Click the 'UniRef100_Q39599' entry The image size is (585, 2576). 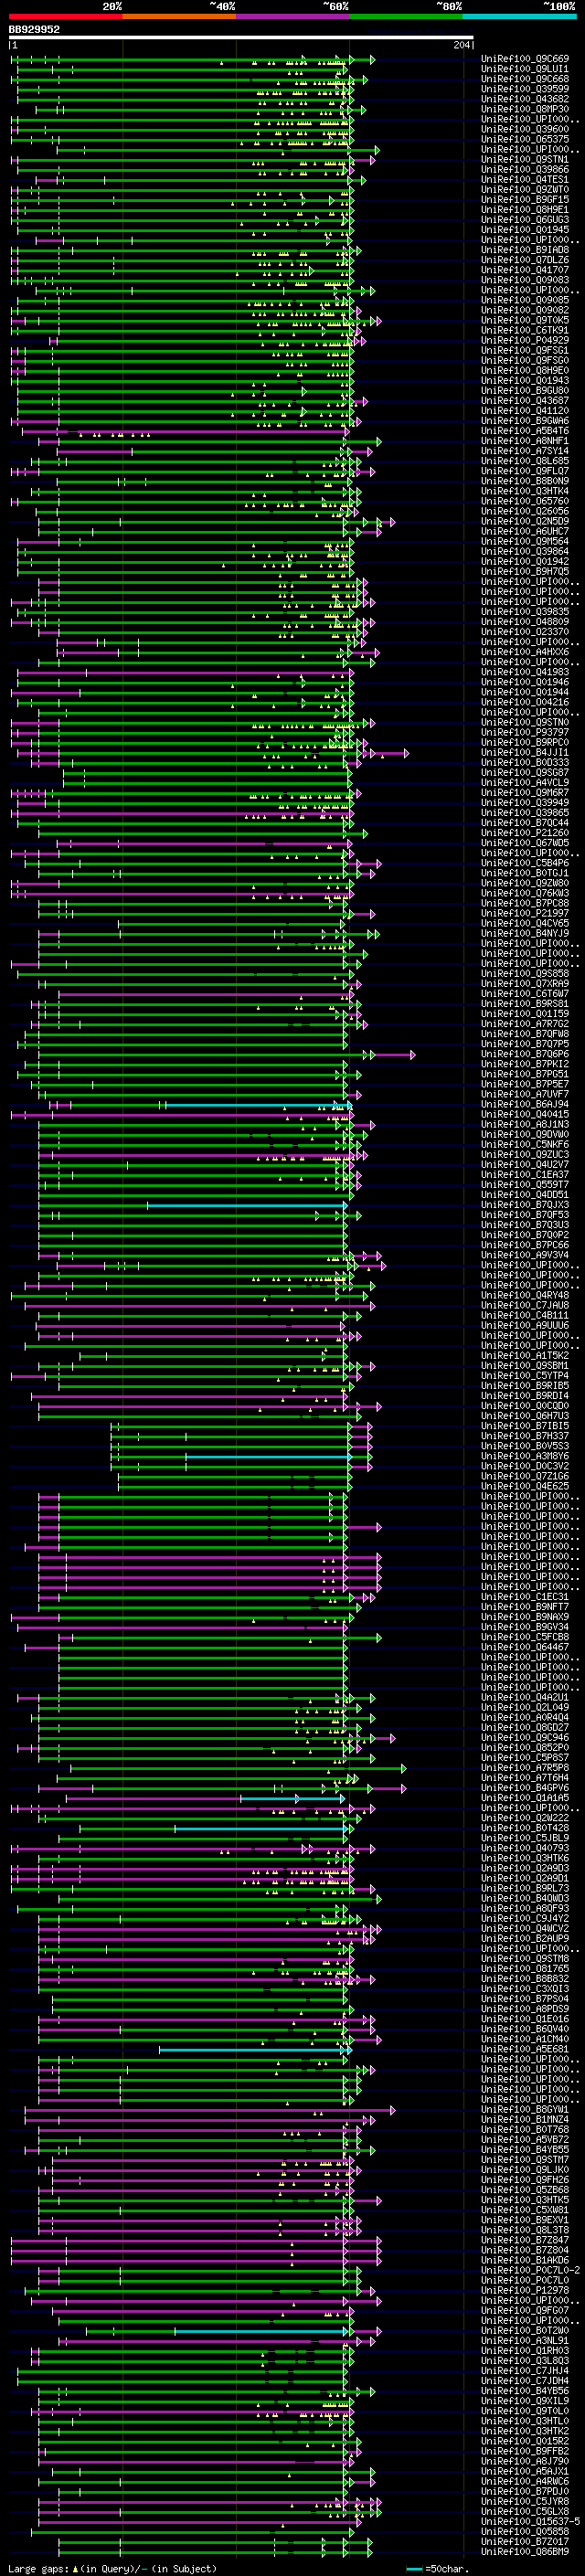[x=525, y=89]
